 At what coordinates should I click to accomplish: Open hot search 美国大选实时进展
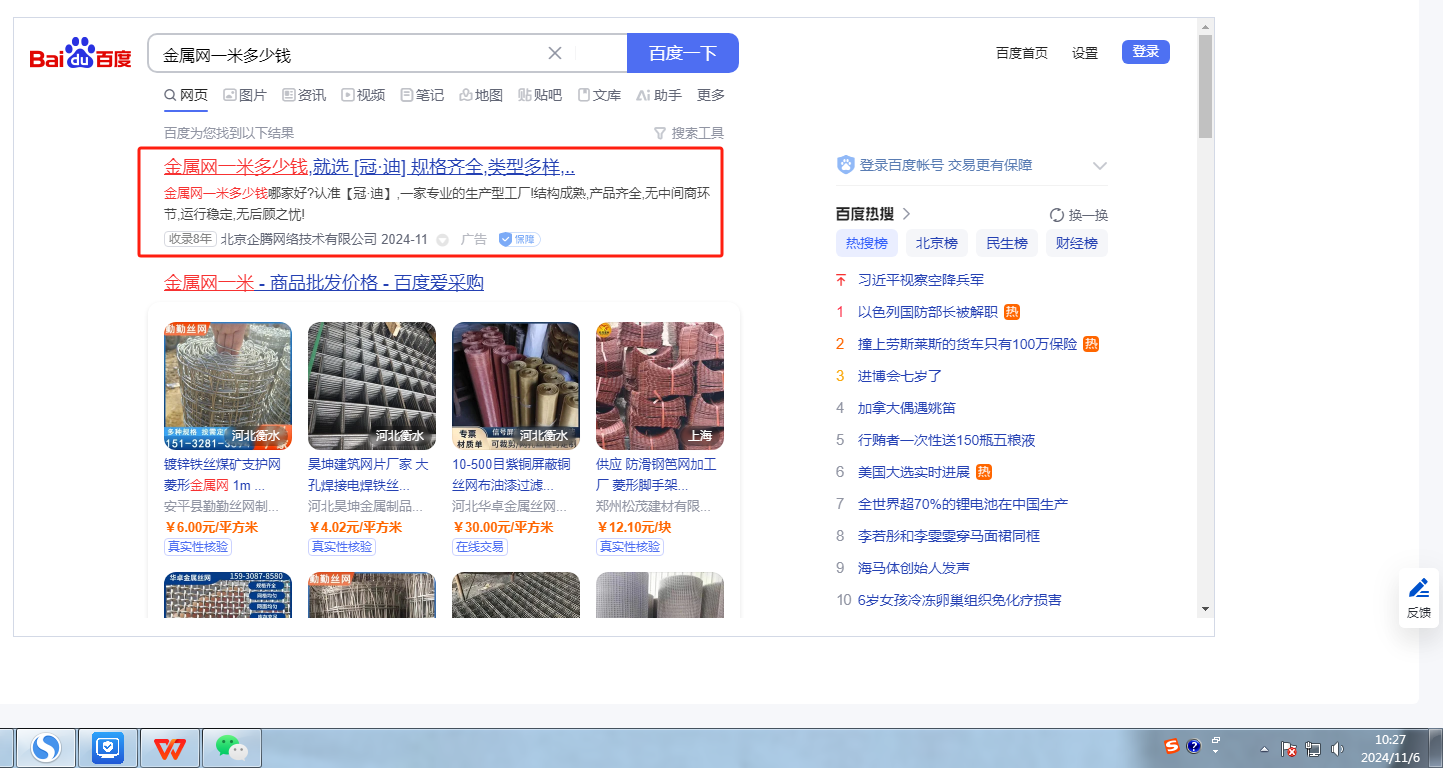click(x=914, y=472)
